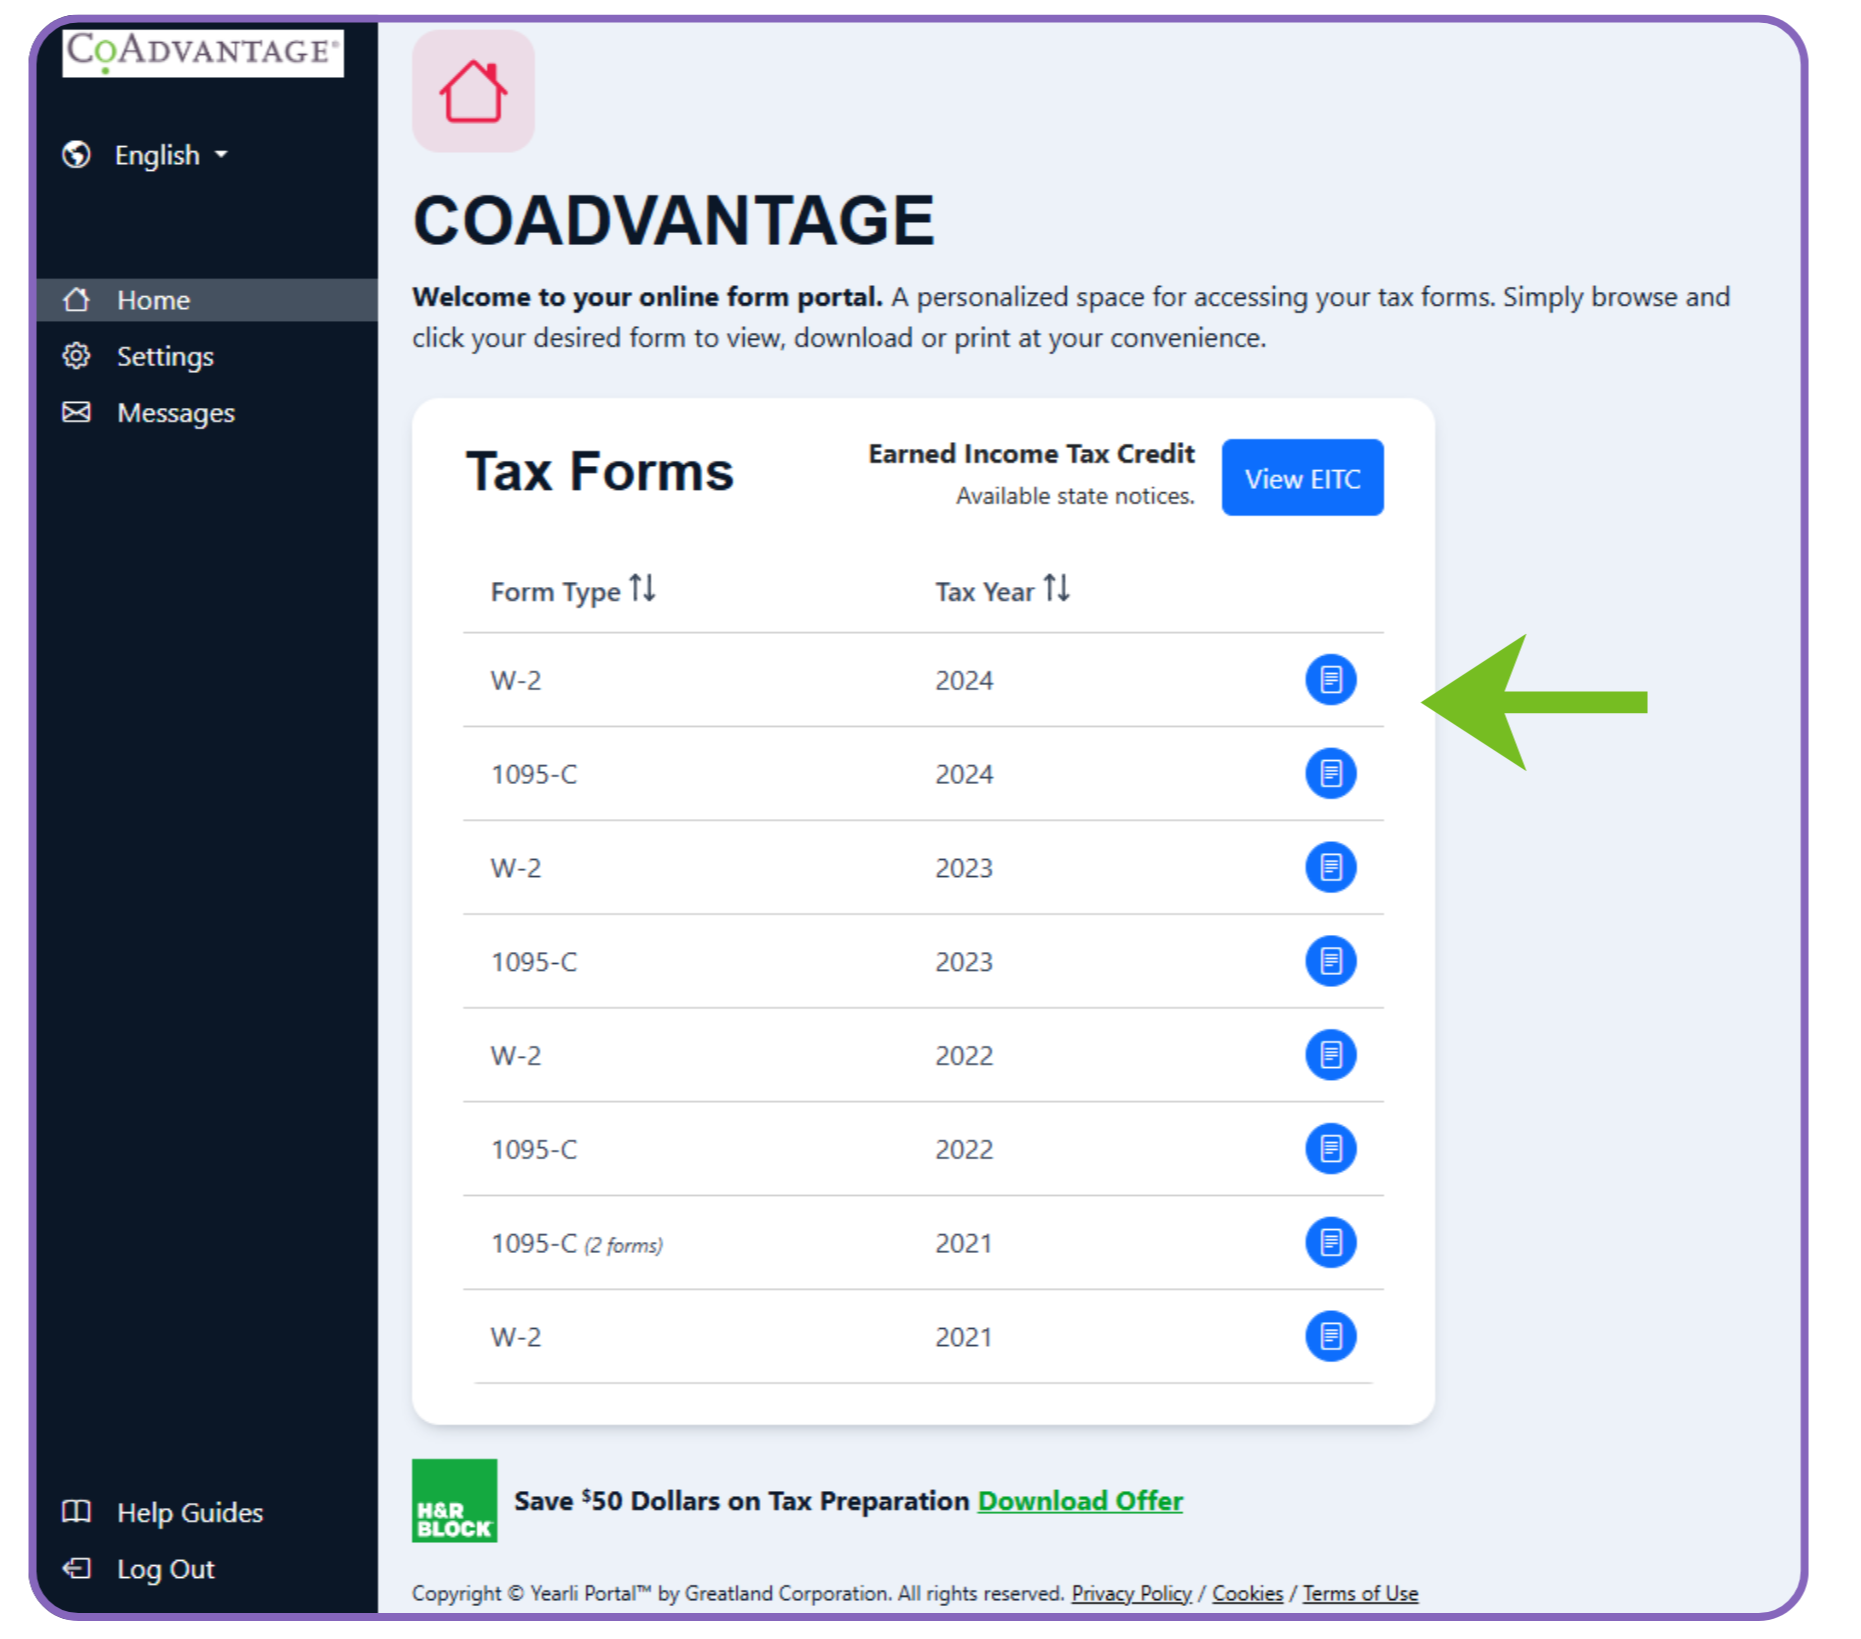Select Home in the sidebar menu

153,300
